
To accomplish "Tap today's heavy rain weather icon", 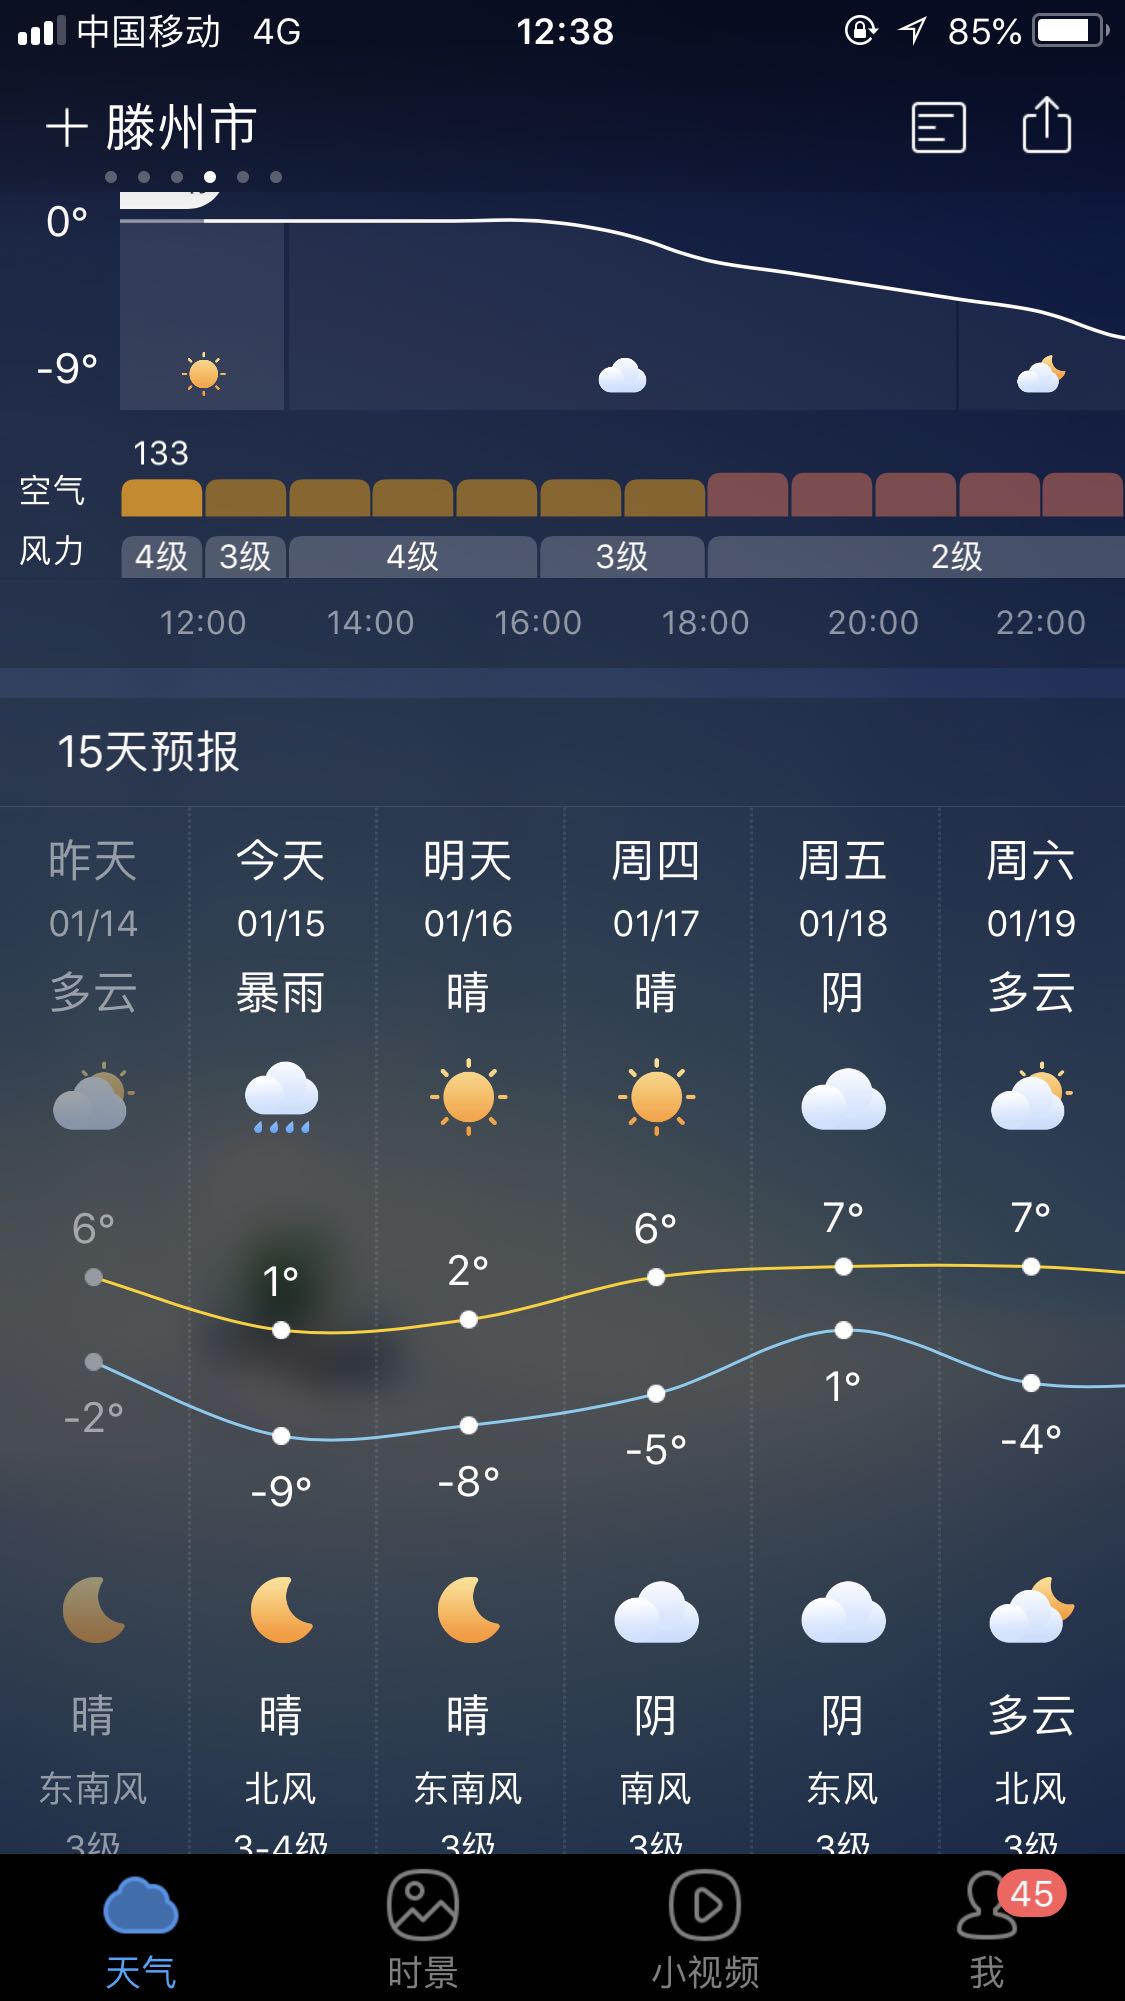I will (281, 1097).
